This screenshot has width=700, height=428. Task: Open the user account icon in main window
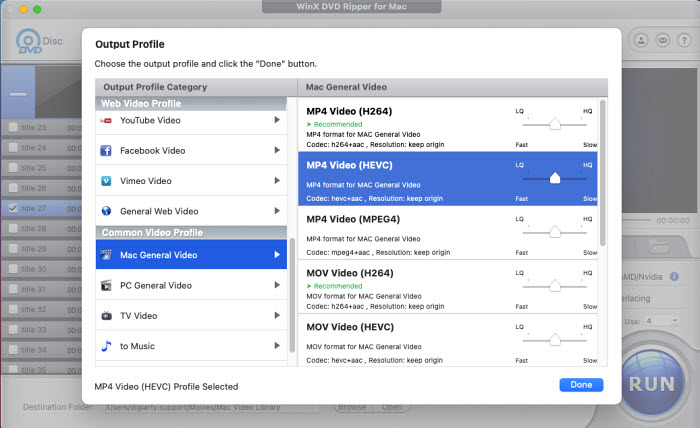(x=641, y=41)
